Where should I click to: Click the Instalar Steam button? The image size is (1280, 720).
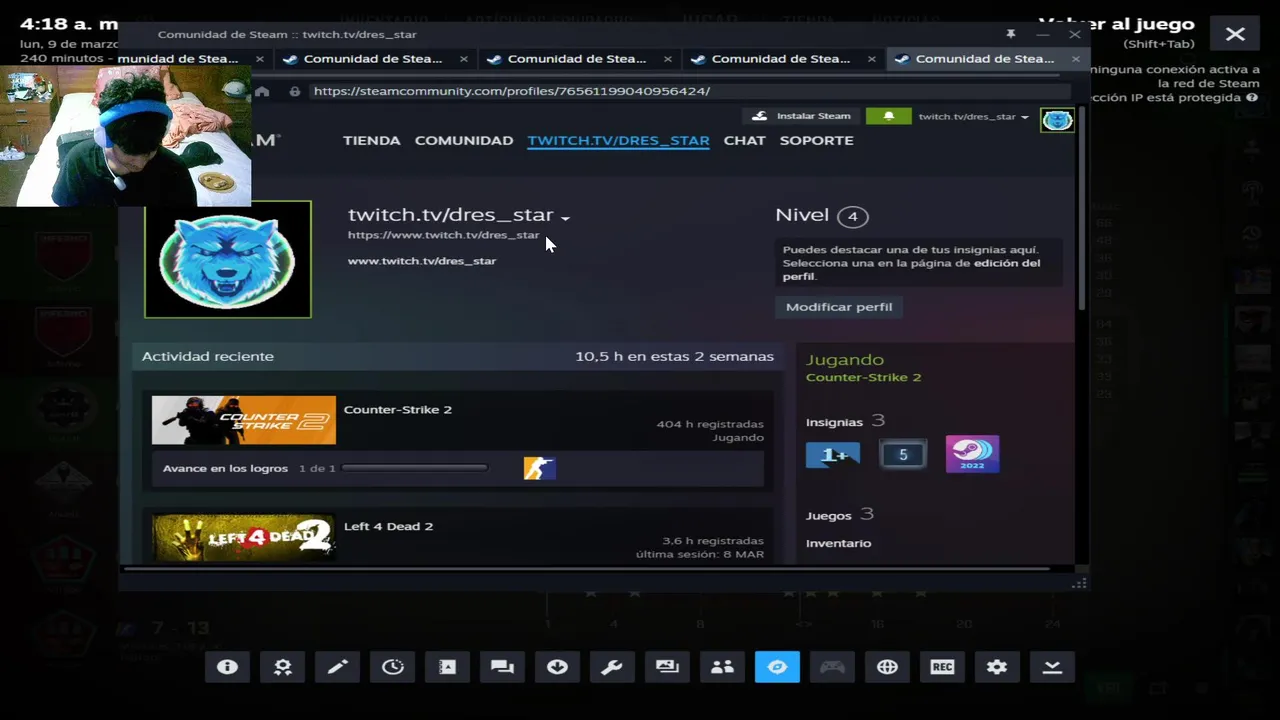pyautogui.click(x=801, y=116)
